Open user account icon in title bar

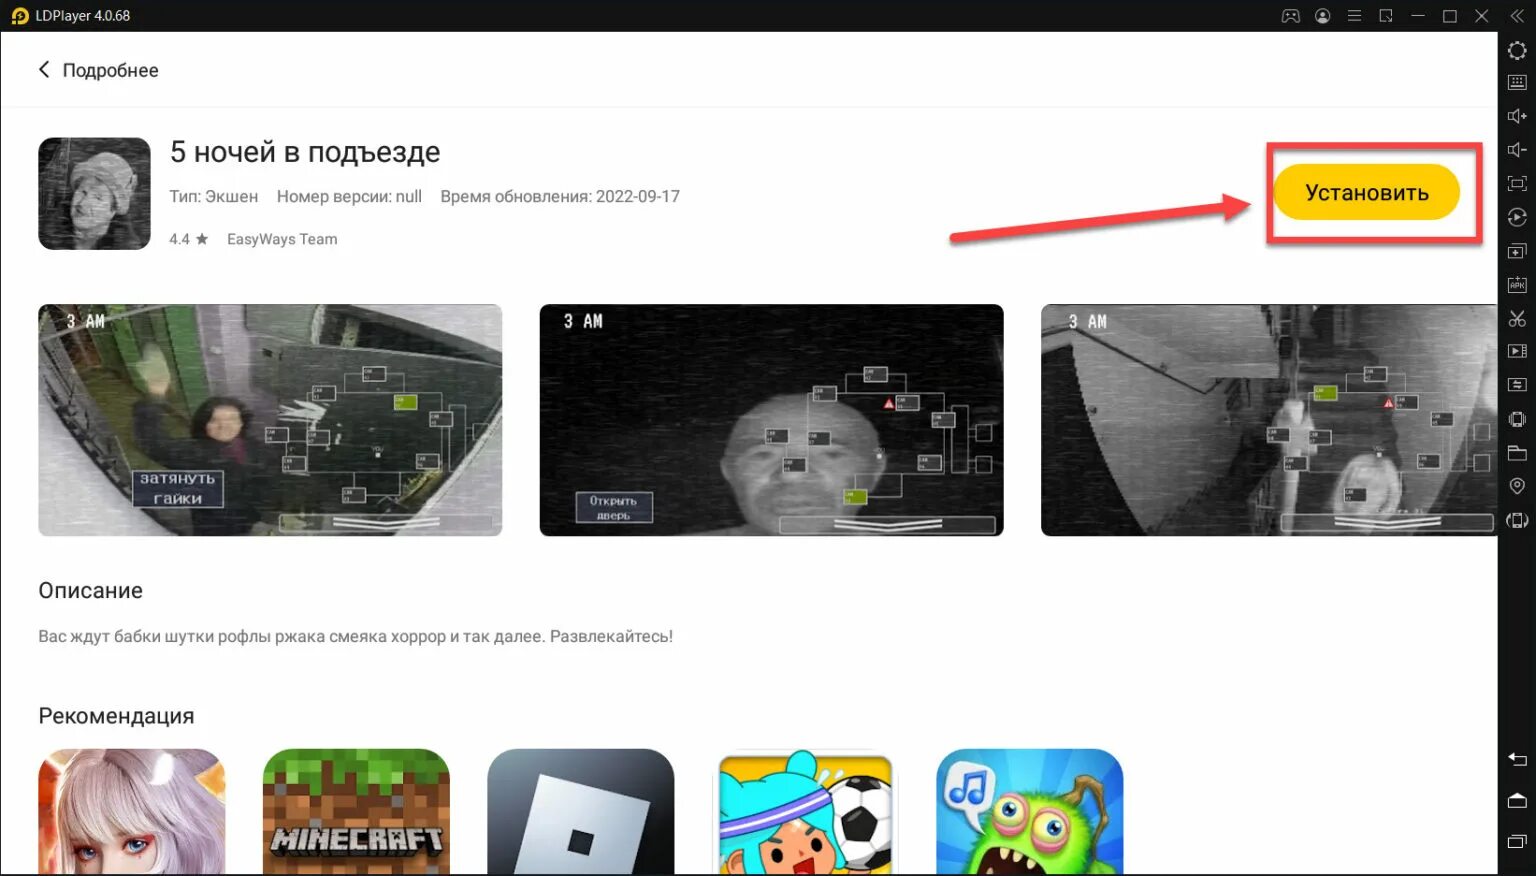tap(1323, 16)
